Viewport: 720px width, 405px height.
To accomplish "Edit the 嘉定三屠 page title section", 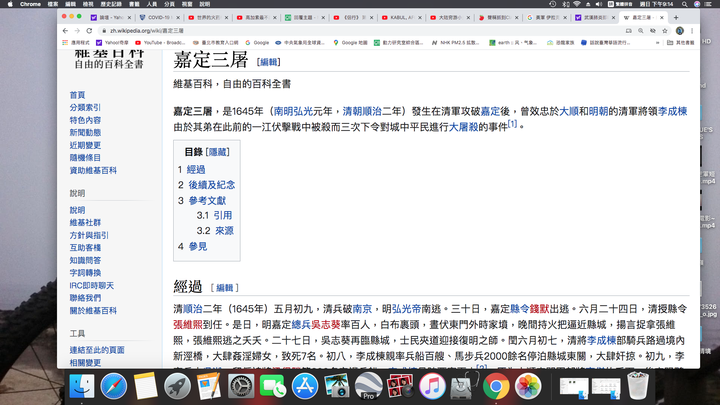I will [x=269, y=62].
